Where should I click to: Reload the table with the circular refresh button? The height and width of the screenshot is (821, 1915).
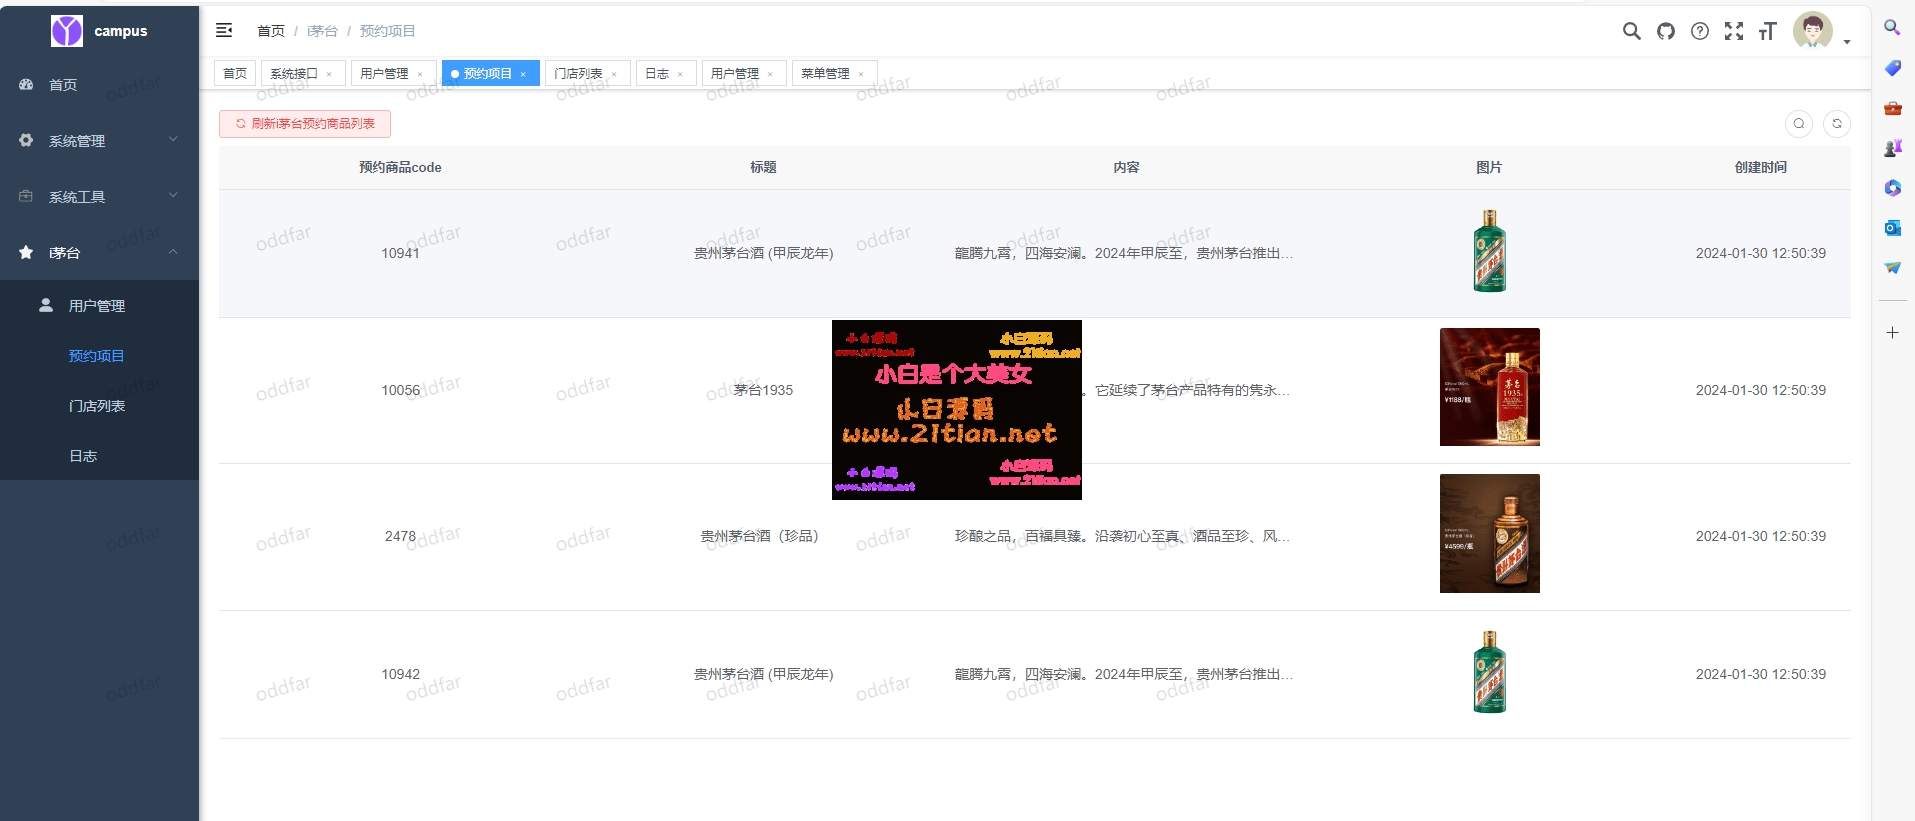click(1837, 124)
